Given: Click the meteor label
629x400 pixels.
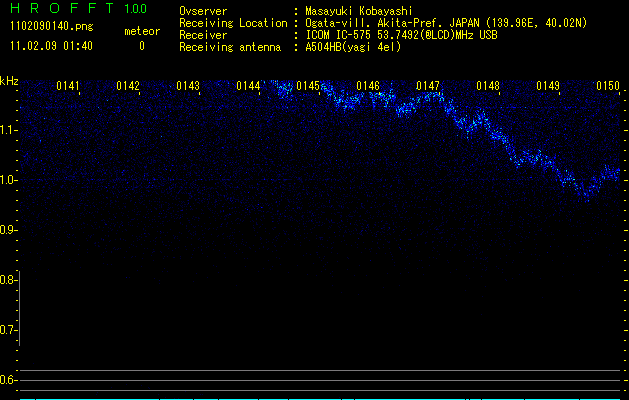Looking at the screenshot, I should click(142, 31).
